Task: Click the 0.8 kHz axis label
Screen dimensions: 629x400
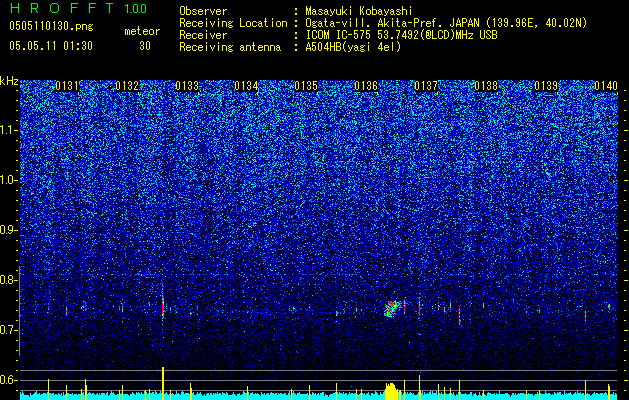Action: (x=9, y=280)
